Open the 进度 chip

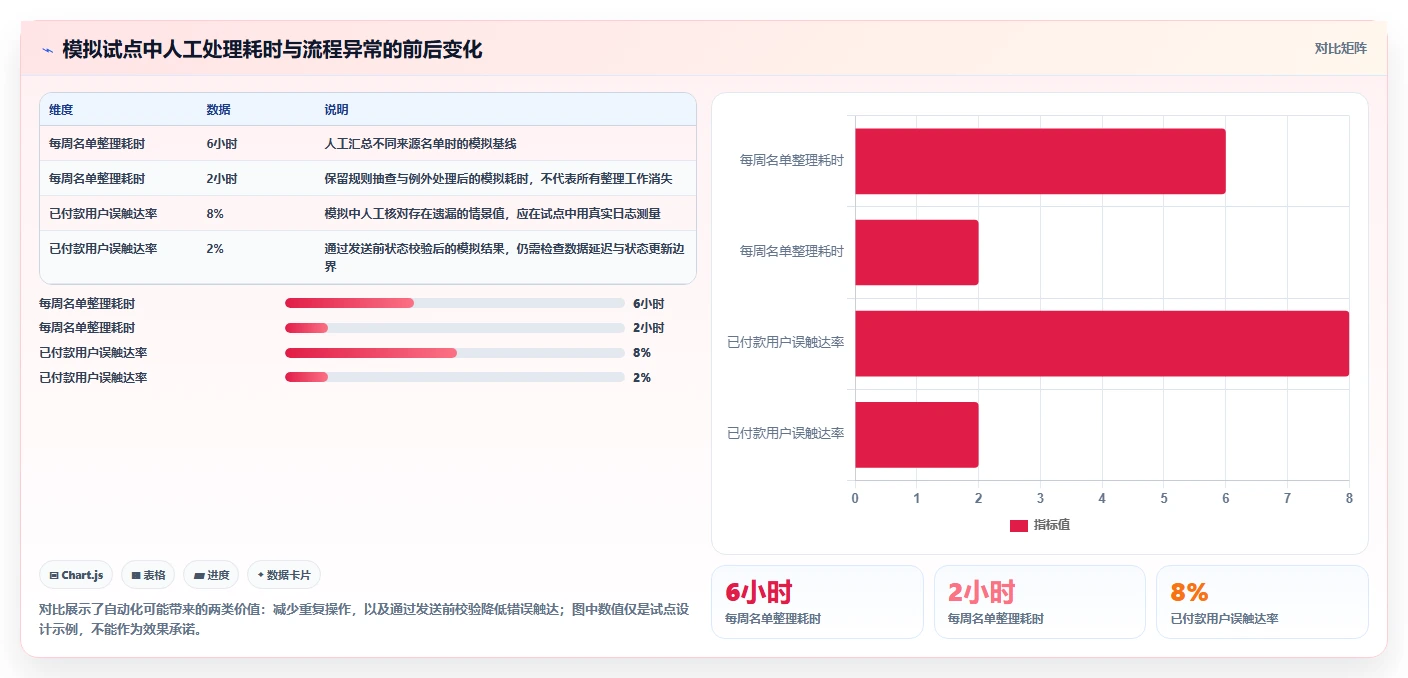211,575
